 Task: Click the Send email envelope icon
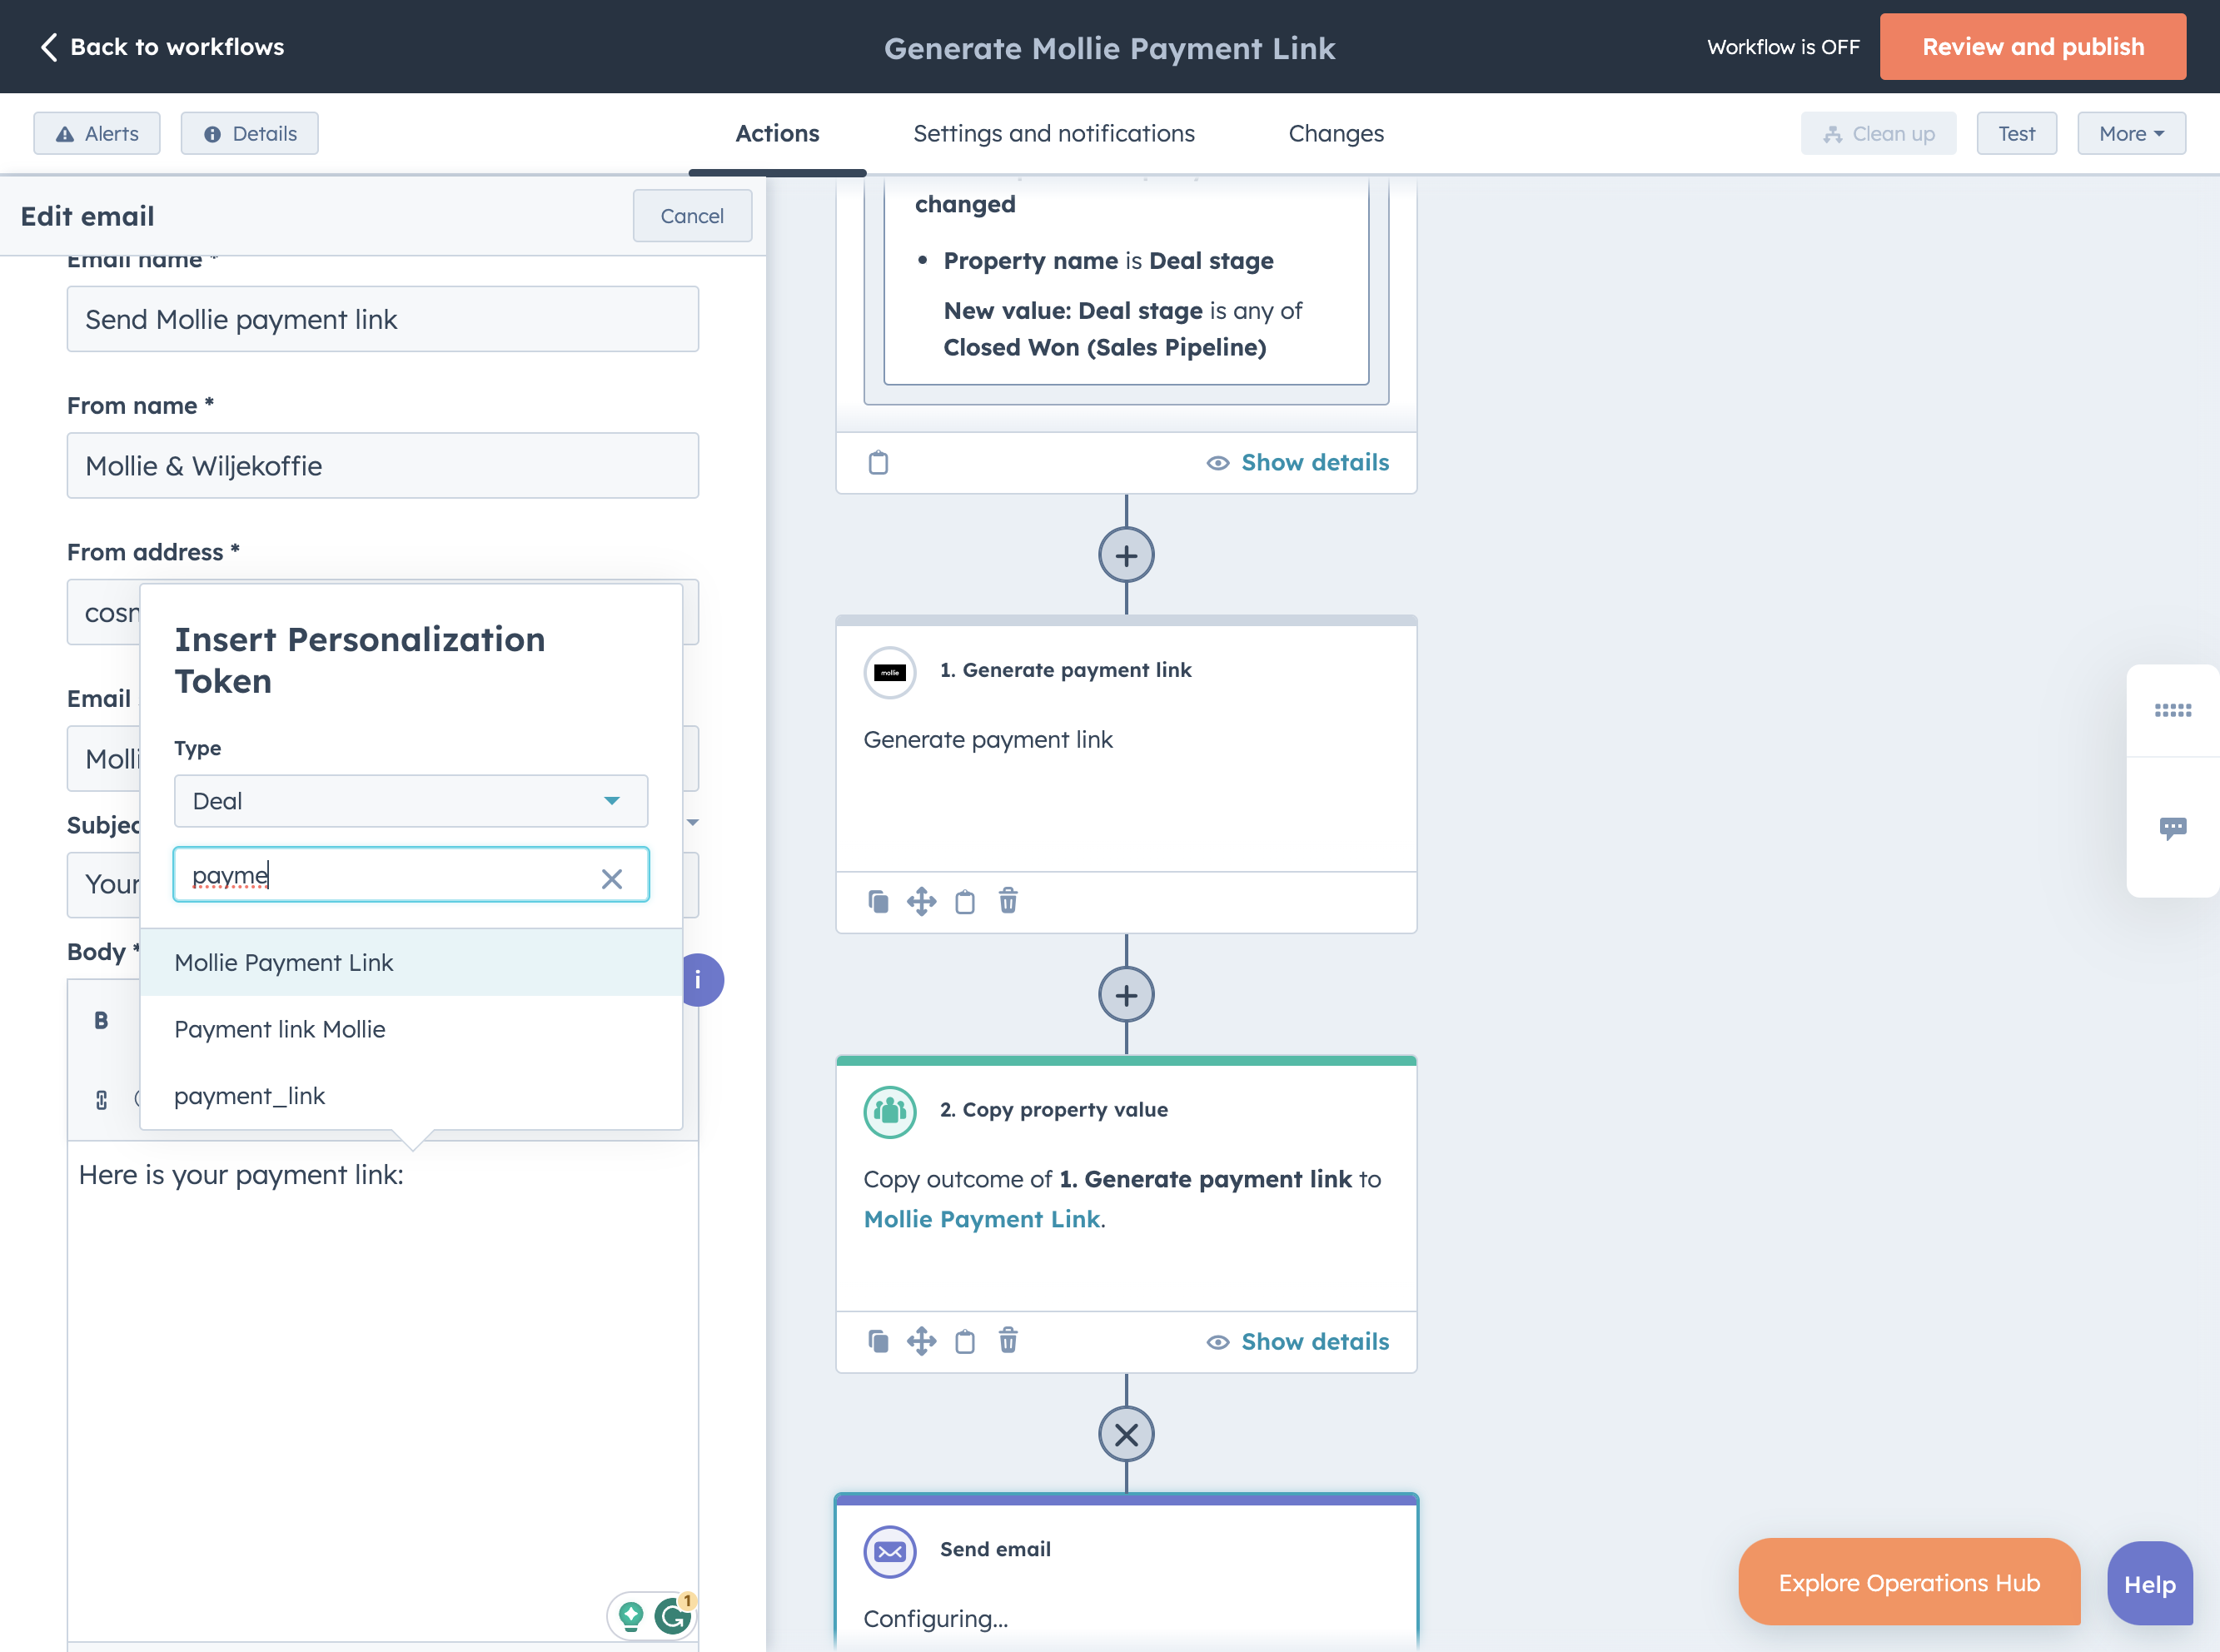pos(890,1551)
